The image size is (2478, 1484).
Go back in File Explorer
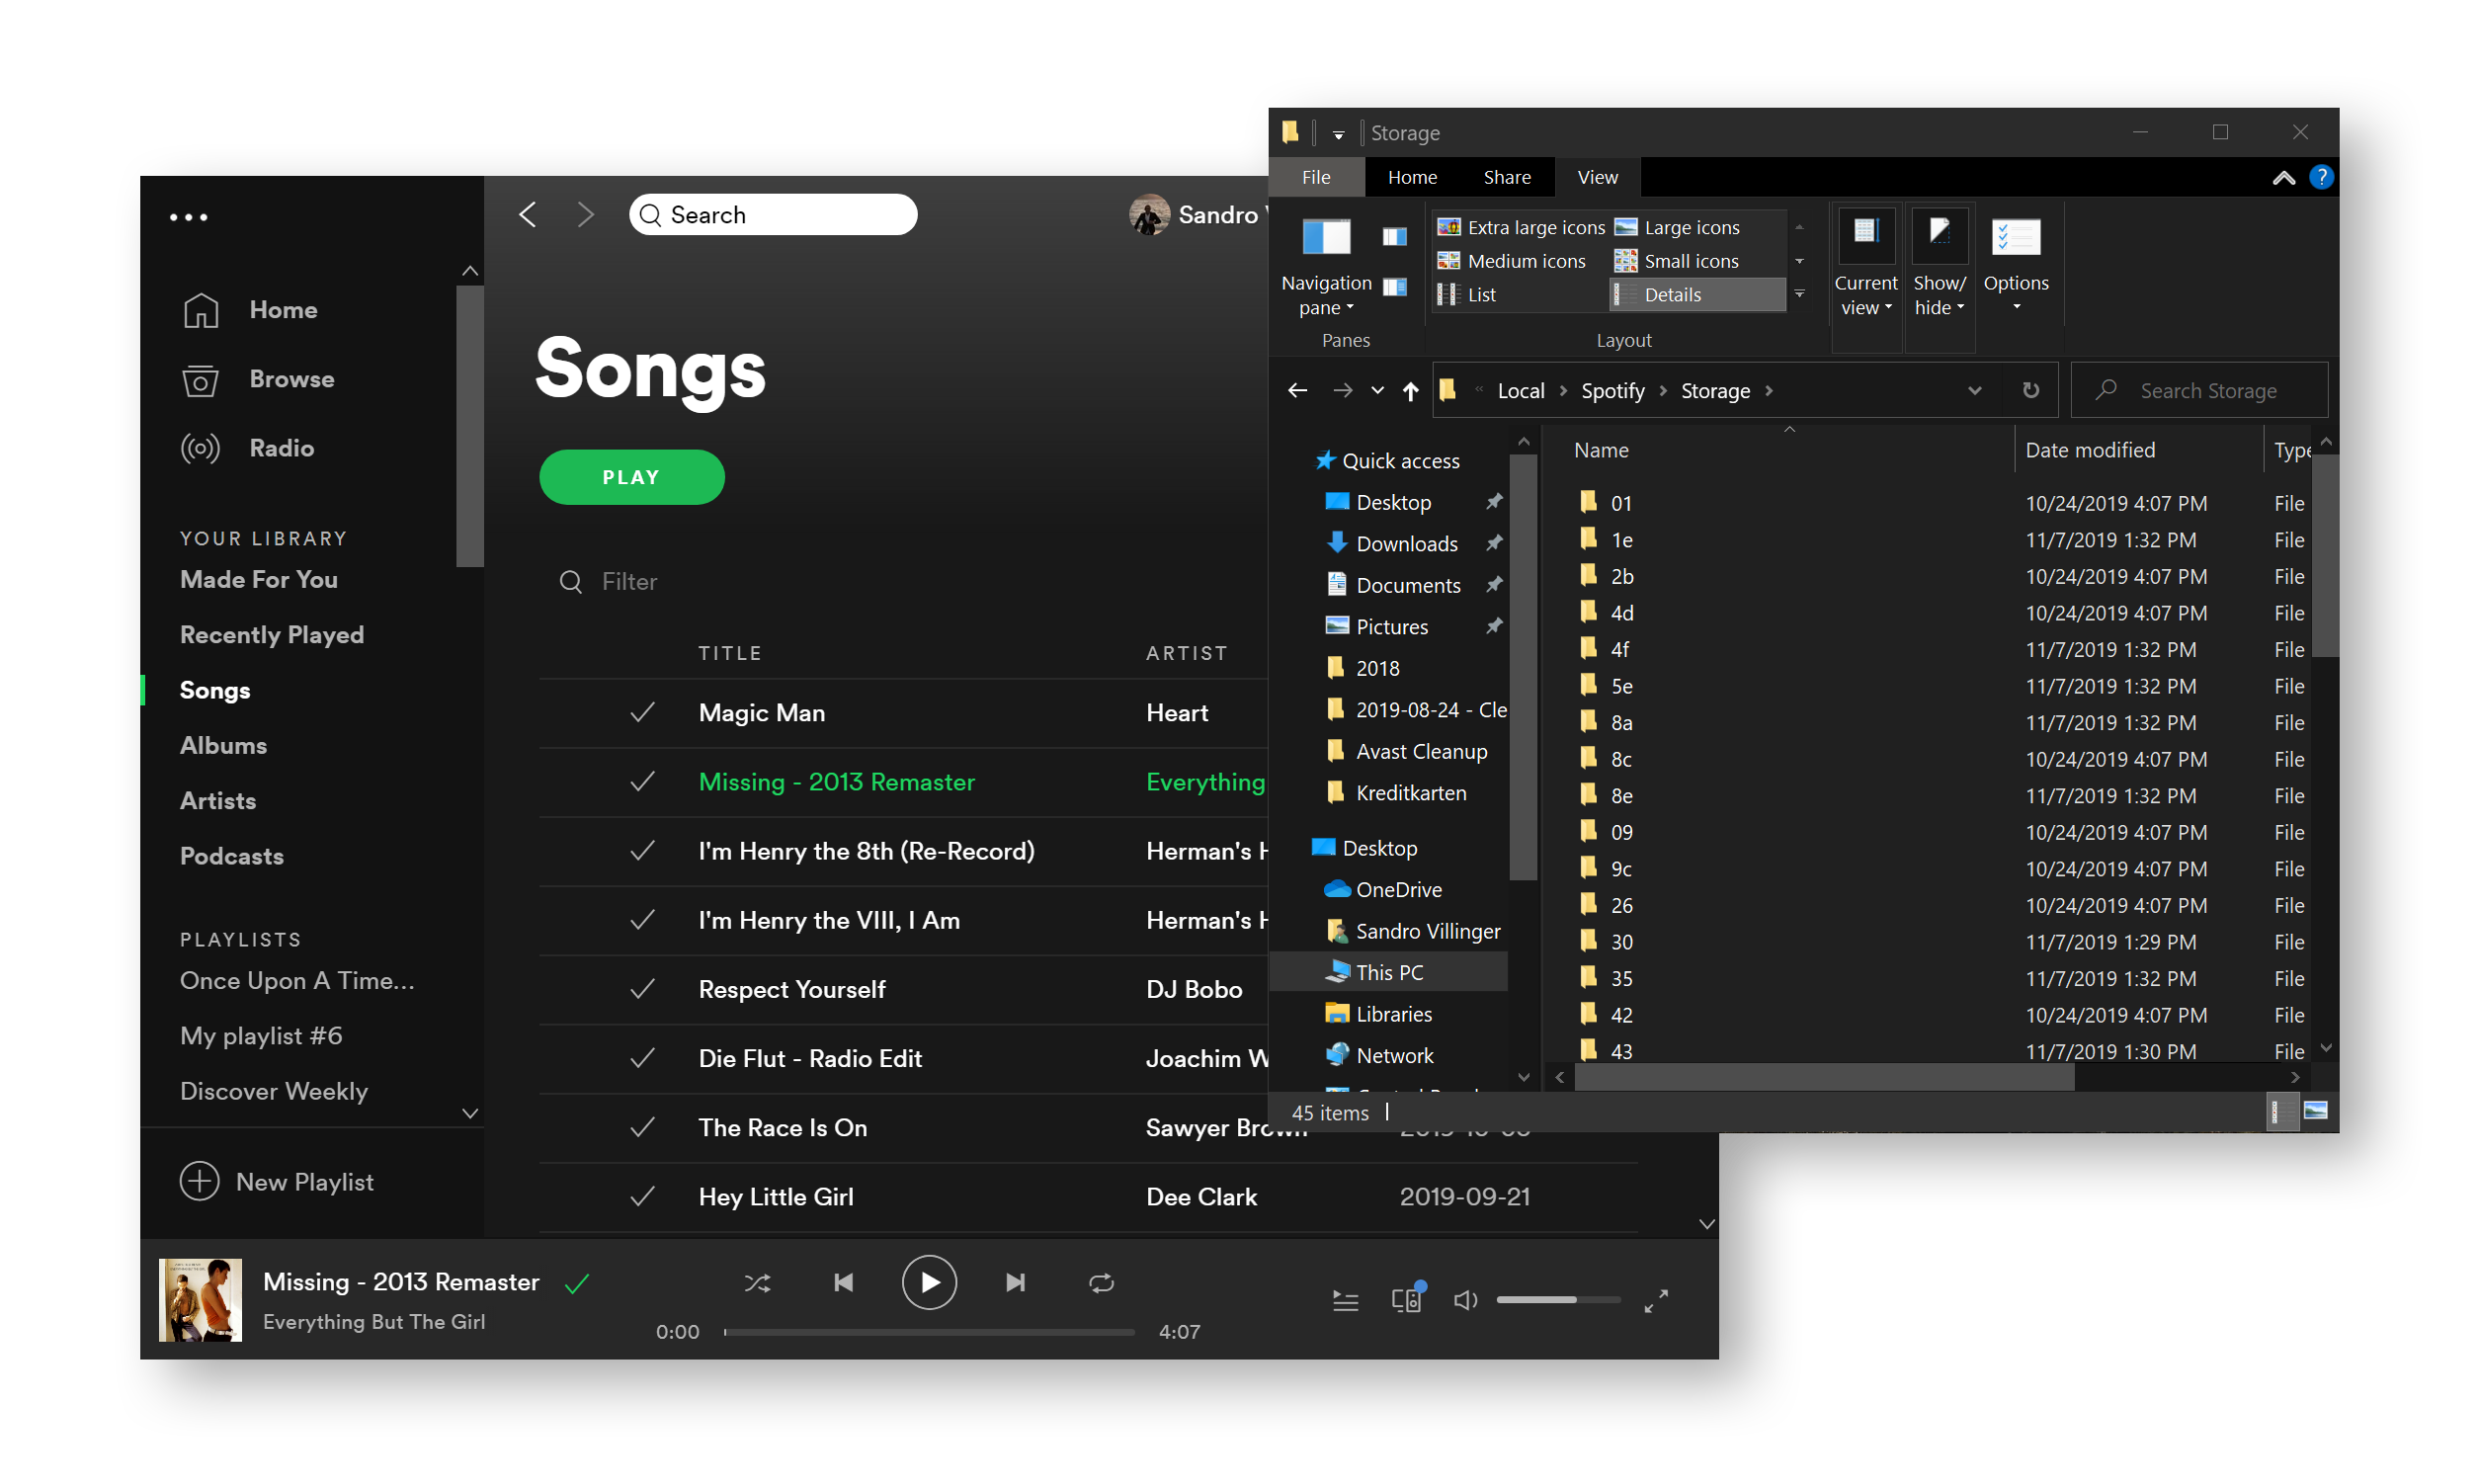pyautogui.click(x=1297, y=391)
